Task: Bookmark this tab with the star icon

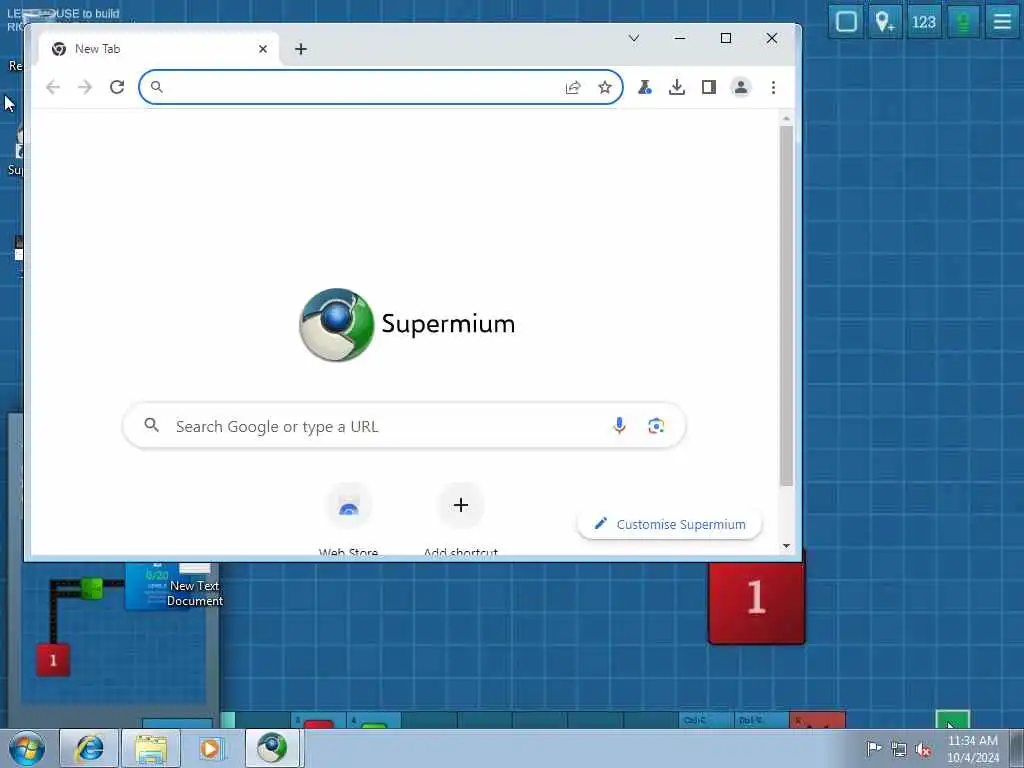Action: 605,87
